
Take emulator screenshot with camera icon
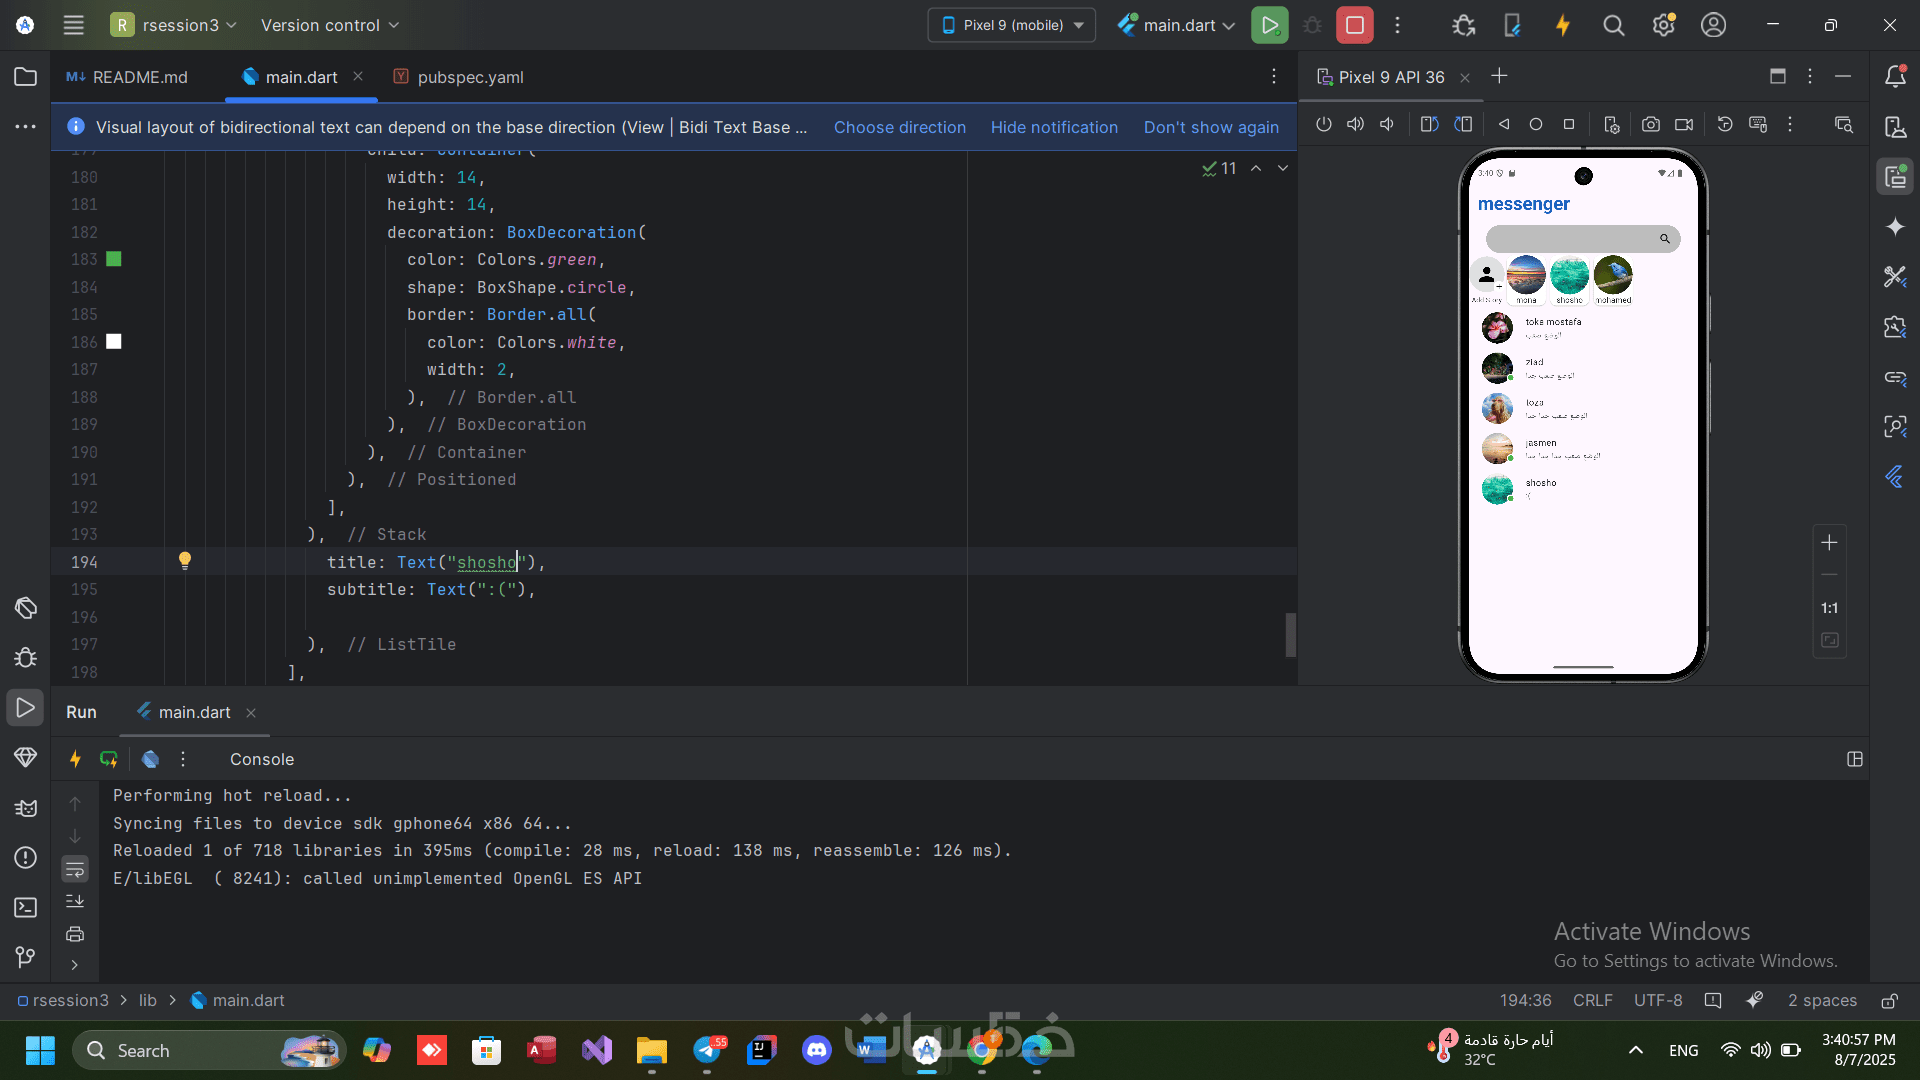(1650, 125)
